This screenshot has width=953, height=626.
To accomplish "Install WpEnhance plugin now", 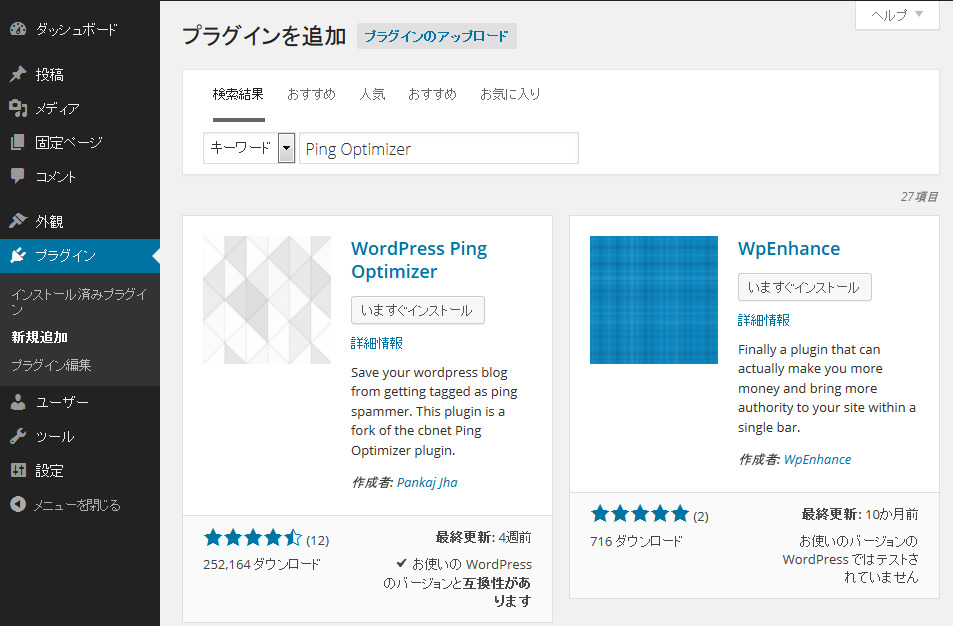I will (x=805, y=287).
